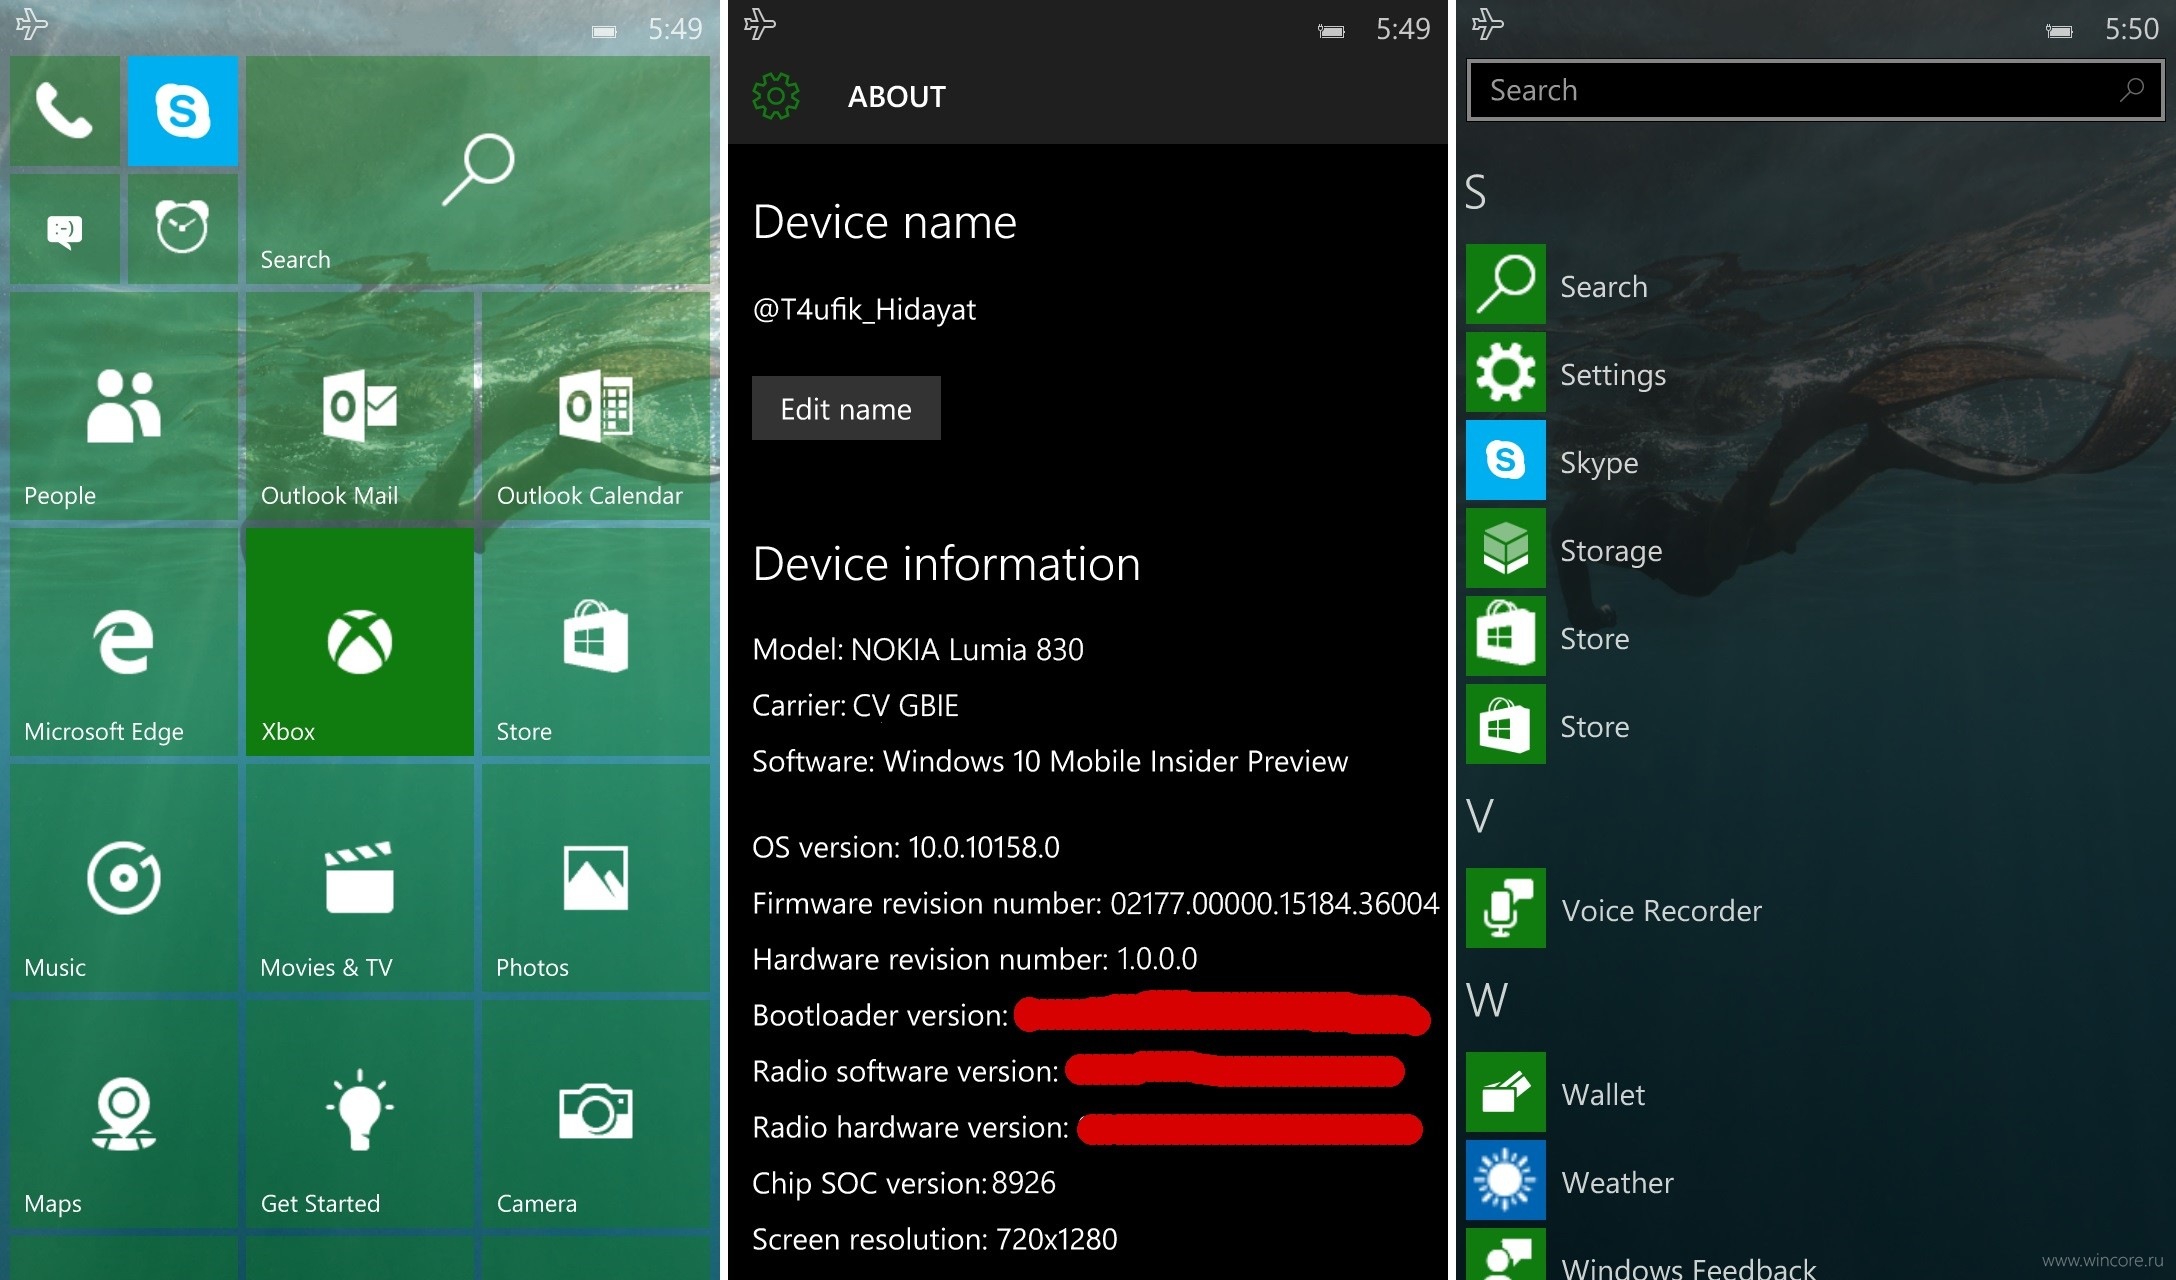Click the Edit name button
Image resolution: width=2176 pixels, height=1280 pixels.
tap(846, 408)
